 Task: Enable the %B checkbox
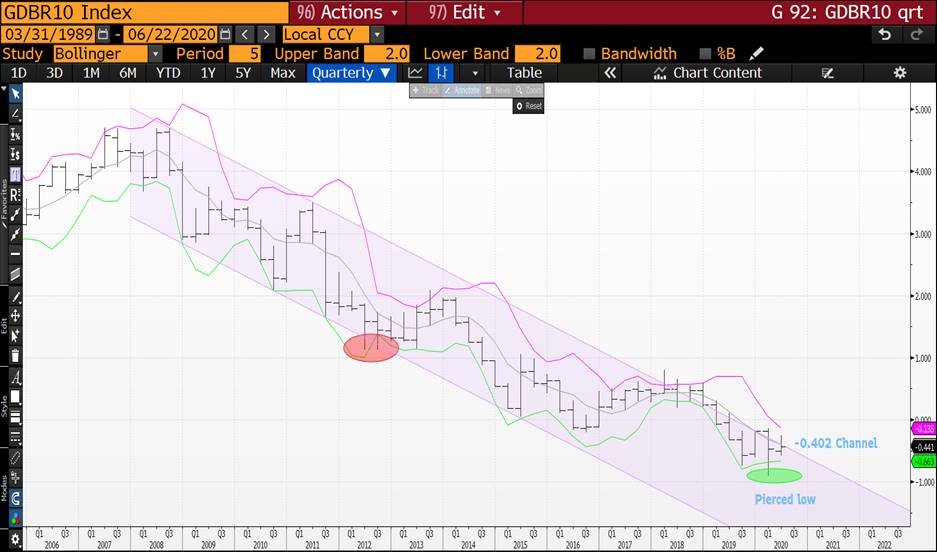[x=706, y=54]
